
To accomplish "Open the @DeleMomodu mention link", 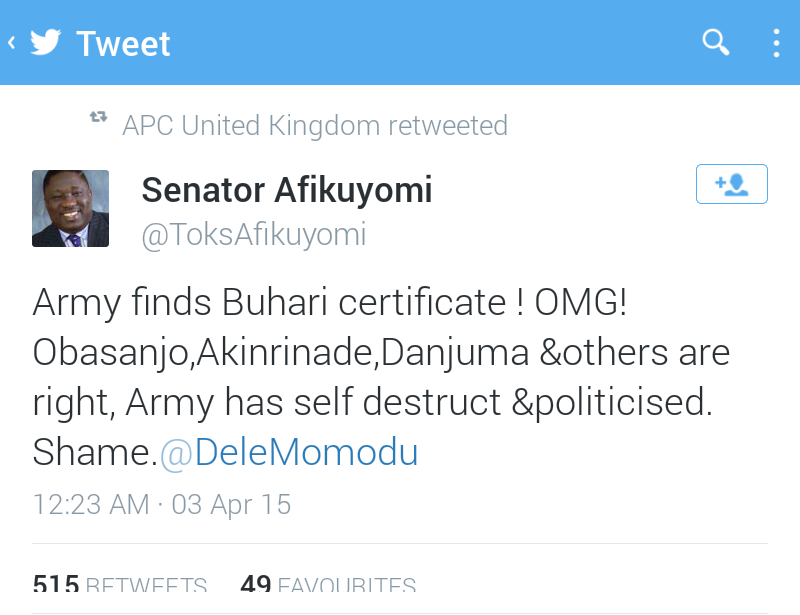I will click(x=289, y=453).
